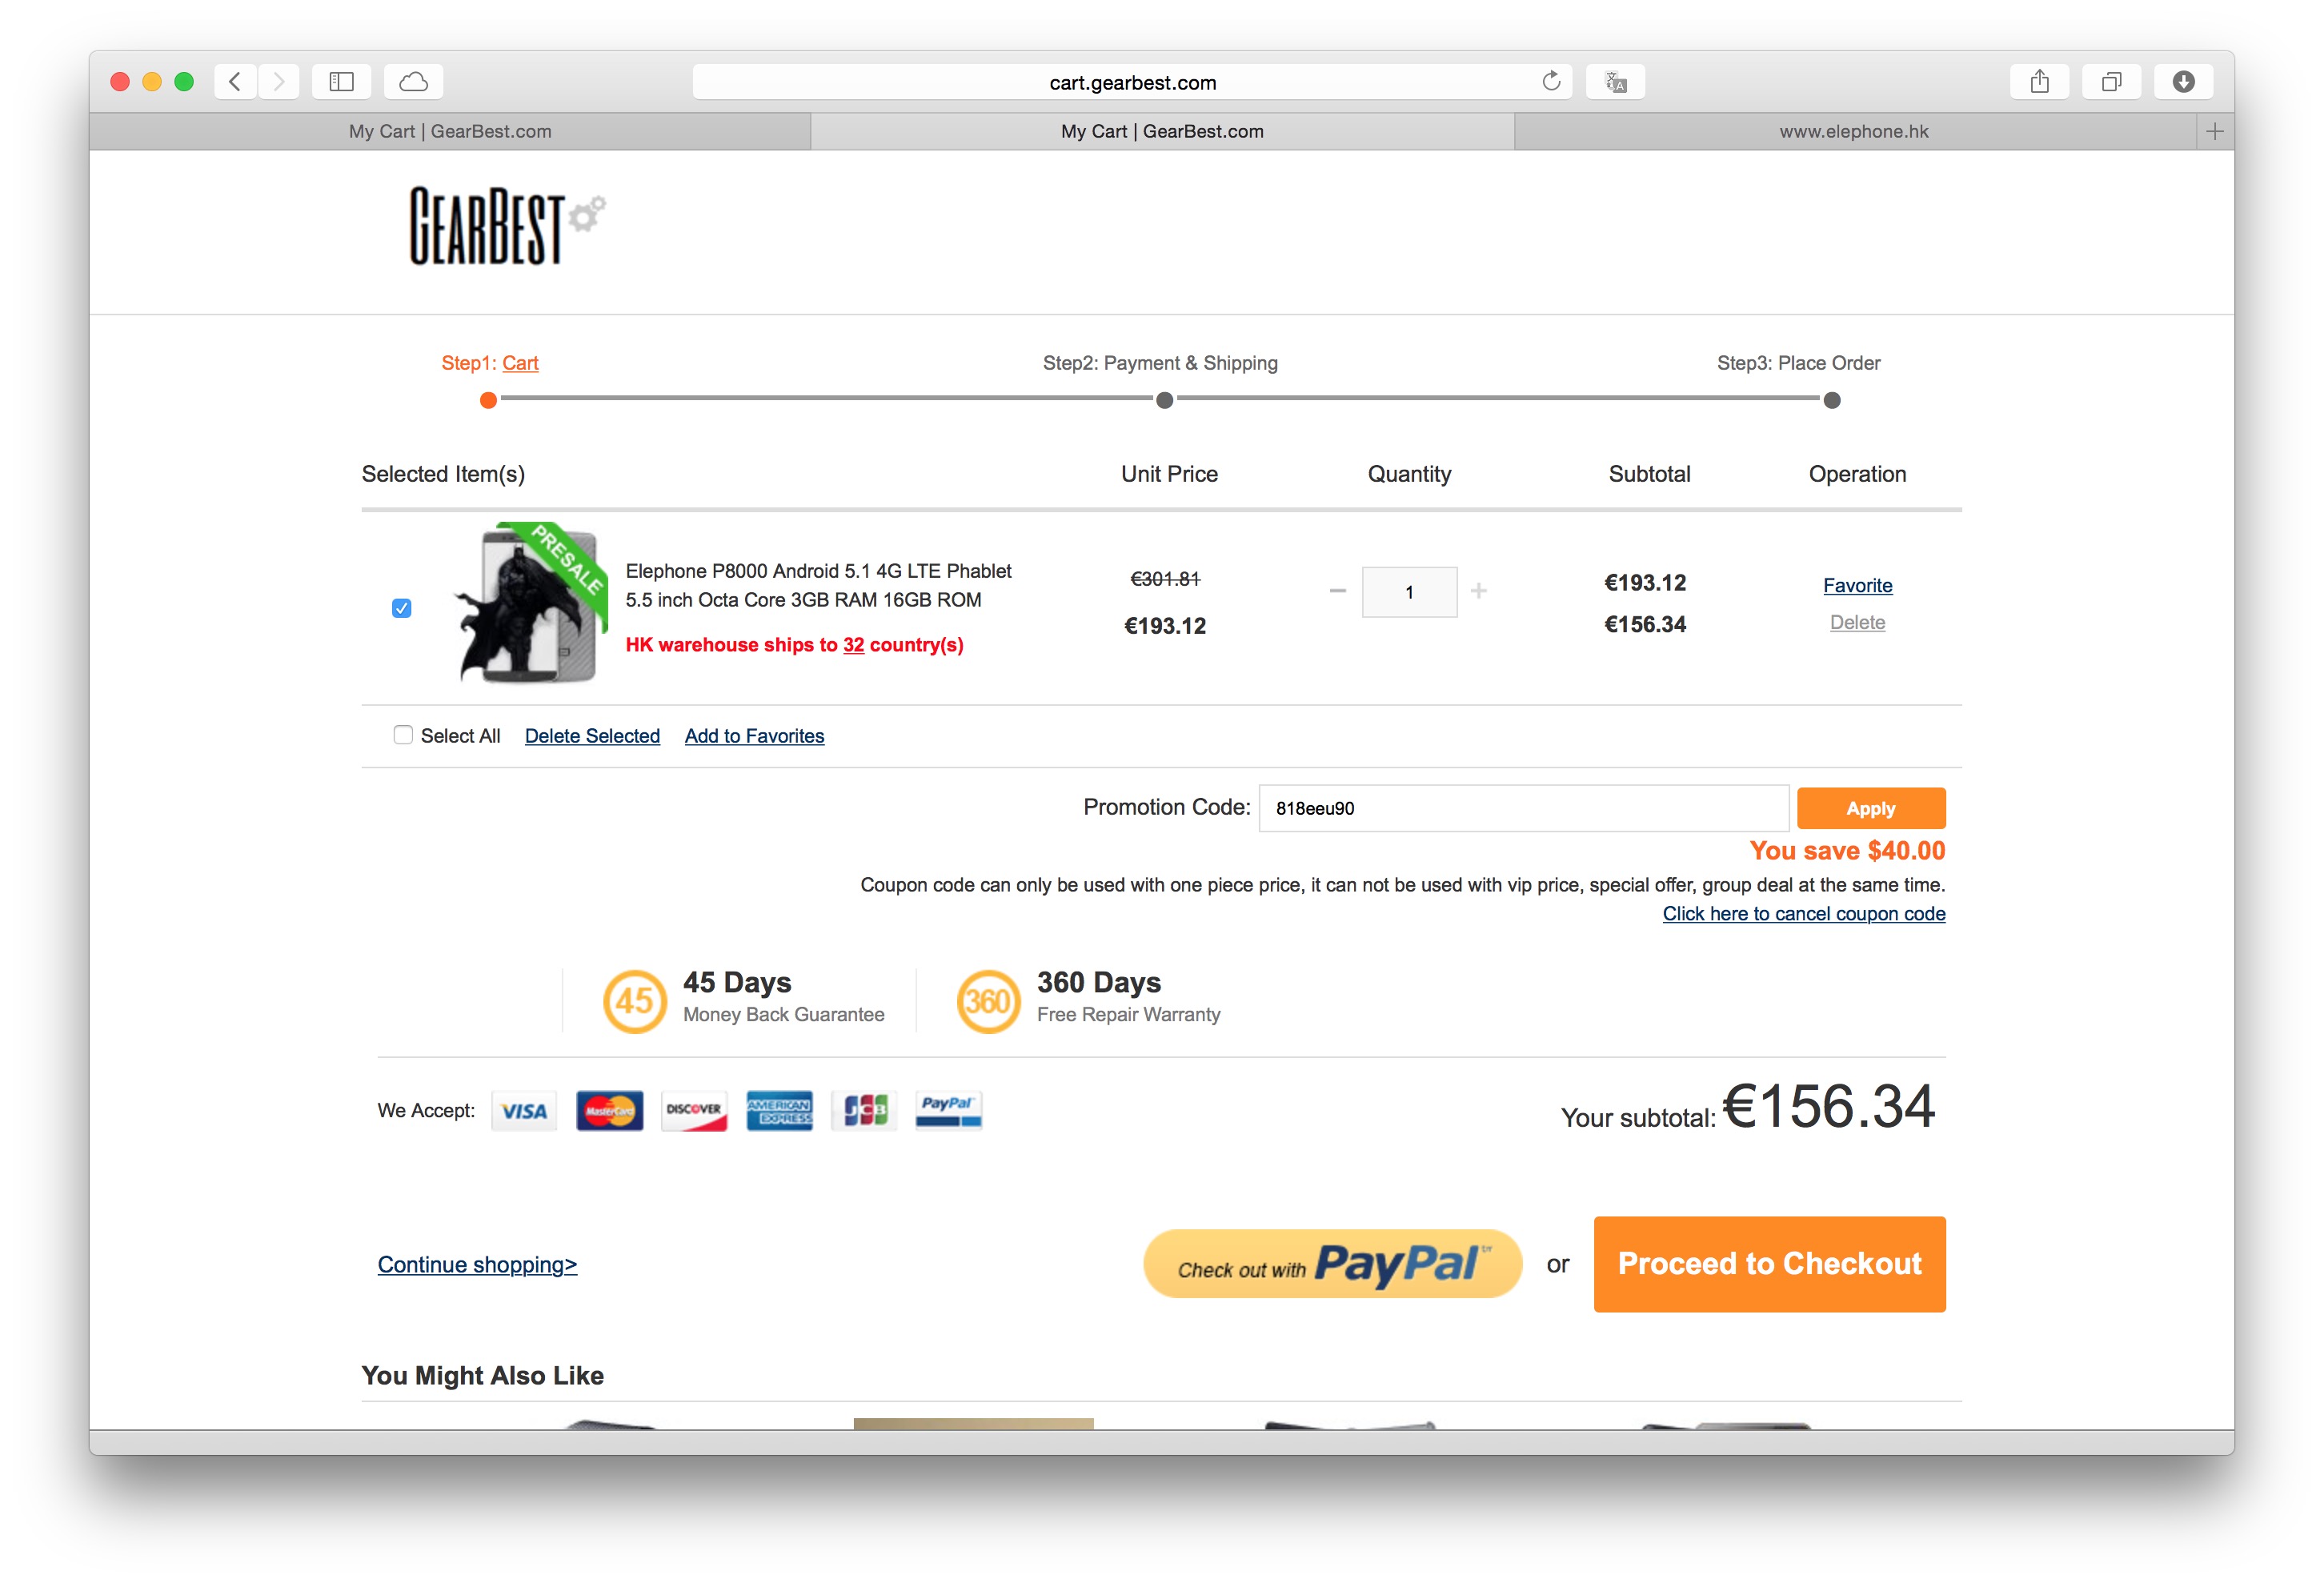Show all tabs overview icon
This screenshot has height=1583, width=2324.
pyautogui.click(x=2111, y=81)
